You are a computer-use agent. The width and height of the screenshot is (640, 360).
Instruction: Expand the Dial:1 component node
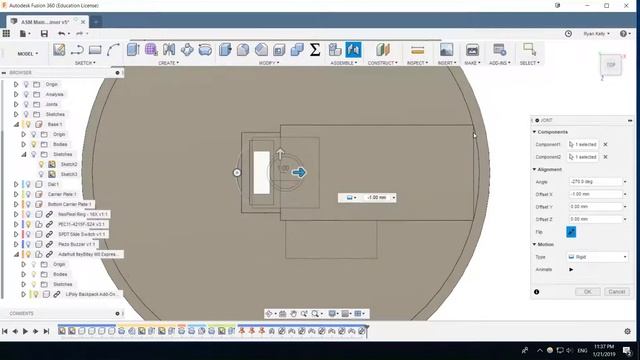click(x=16, y=184)
